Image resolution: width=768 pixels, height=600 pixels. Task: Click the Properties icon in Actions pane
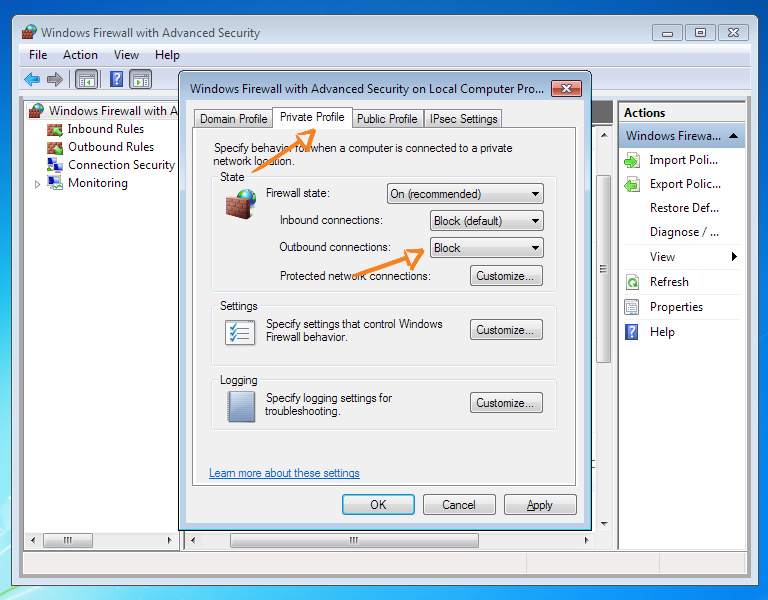(632, 307)
